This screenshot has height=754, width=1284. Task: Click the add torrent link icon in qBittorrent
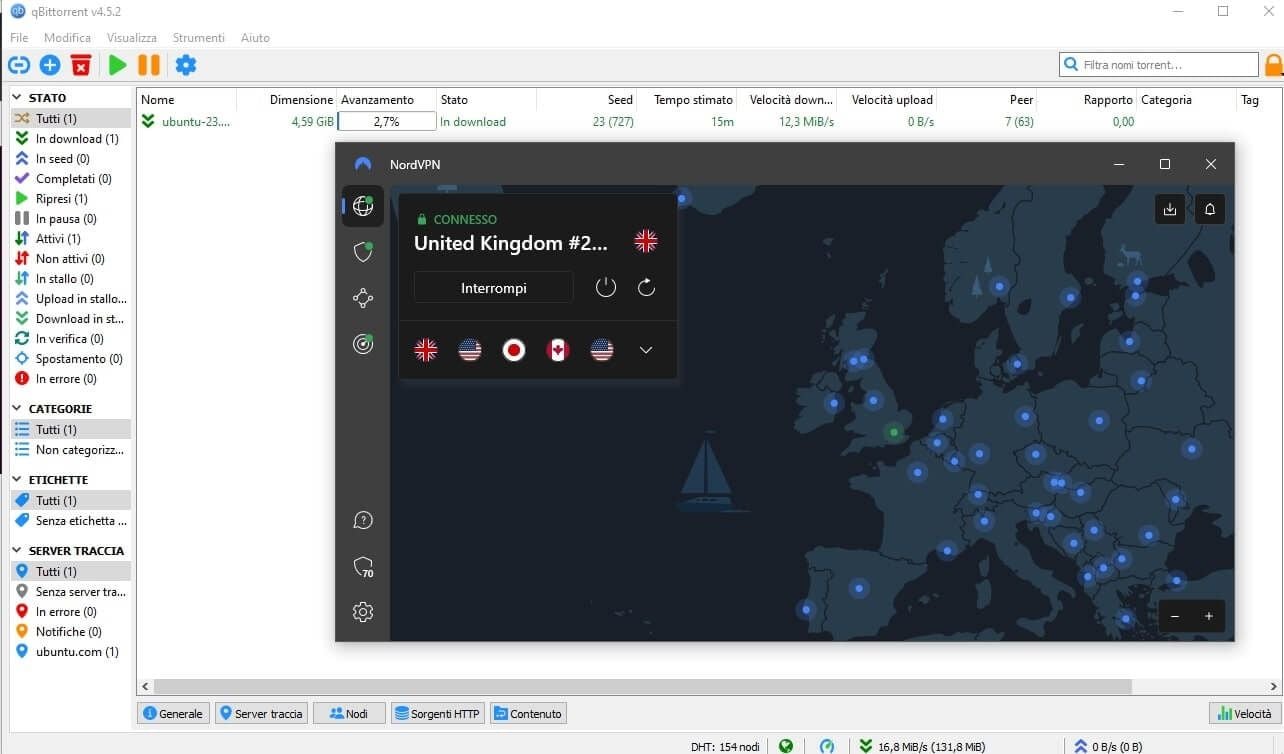tap(18, 65)
